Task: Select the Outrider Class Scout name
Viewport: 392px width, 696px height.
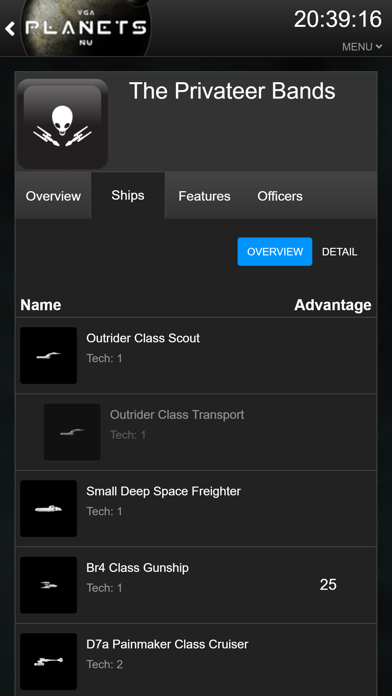Action: coord(143,338)
